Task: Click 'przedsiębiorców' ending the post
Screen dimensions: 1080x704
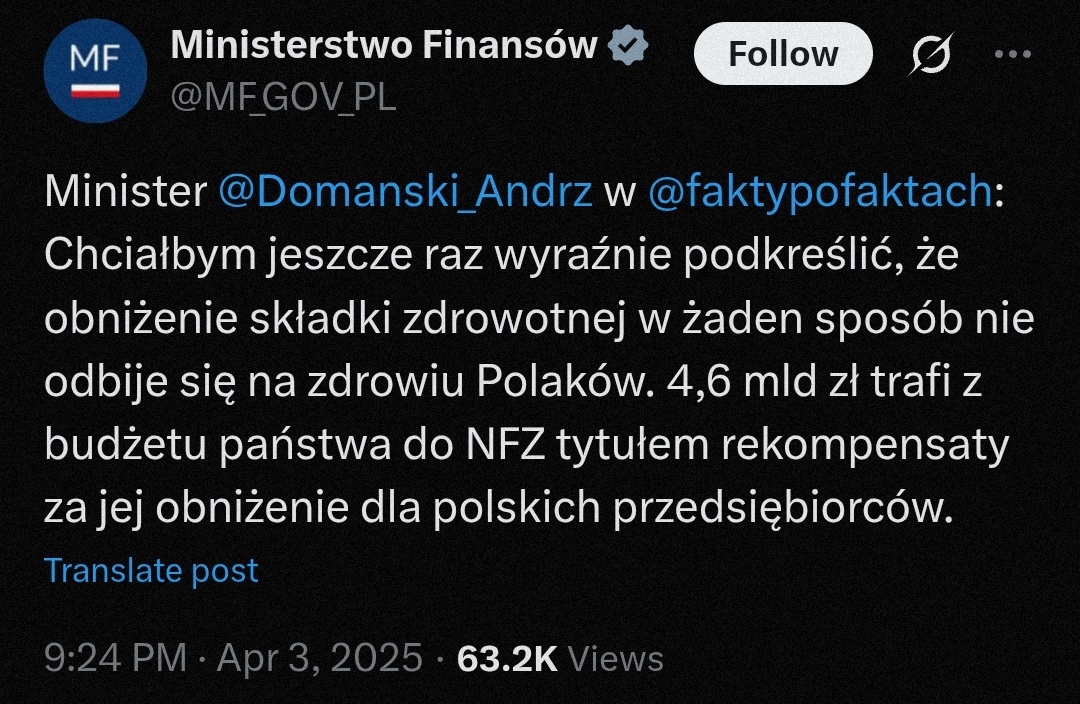Action: (x=782, y=509)
